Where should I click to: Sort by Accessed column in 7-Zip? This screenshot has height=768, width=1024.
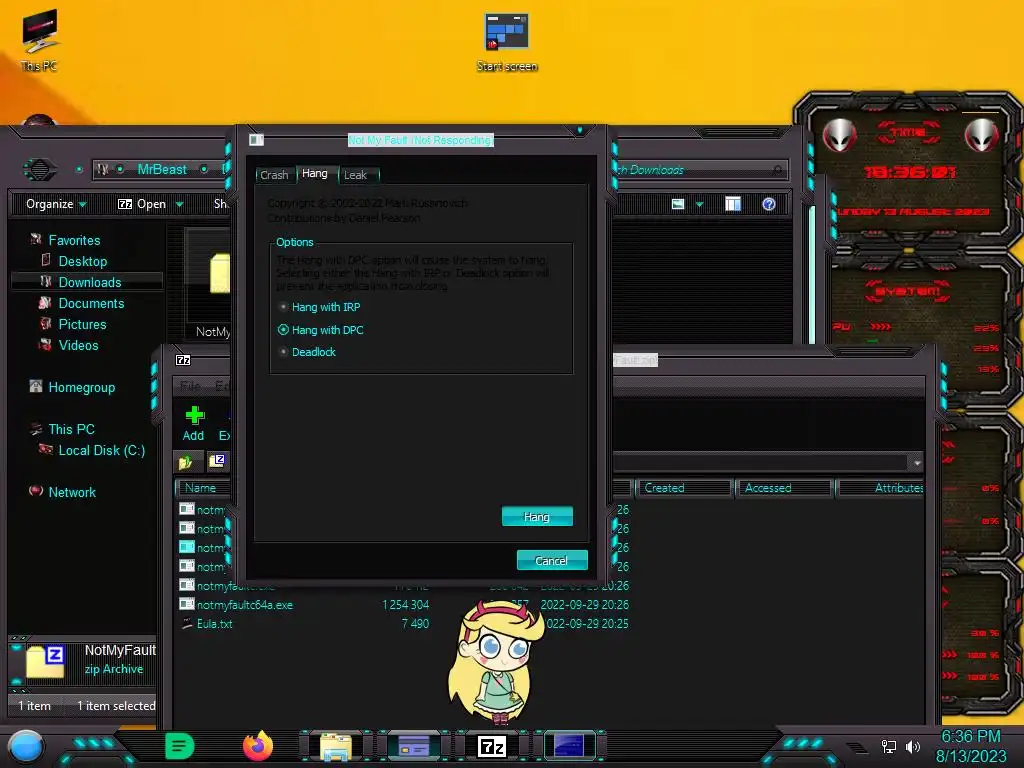[784, 488]
